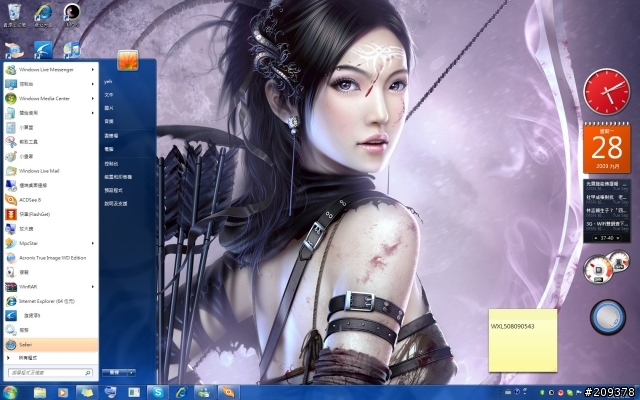
Task: Focus the Start menu search box
Action: click(x=50, y=373)
